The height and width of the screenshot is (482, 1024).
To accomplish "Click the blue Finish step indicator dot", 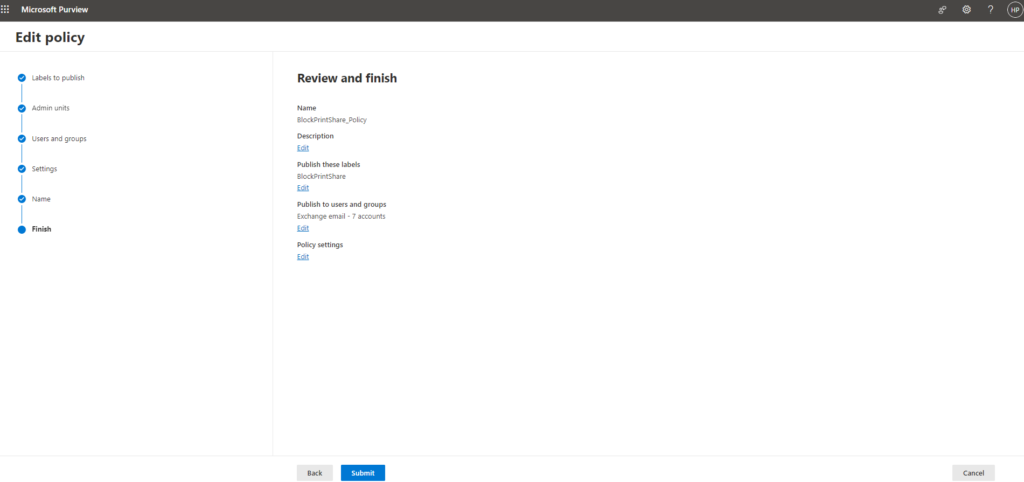I will [x=21, y=229].
